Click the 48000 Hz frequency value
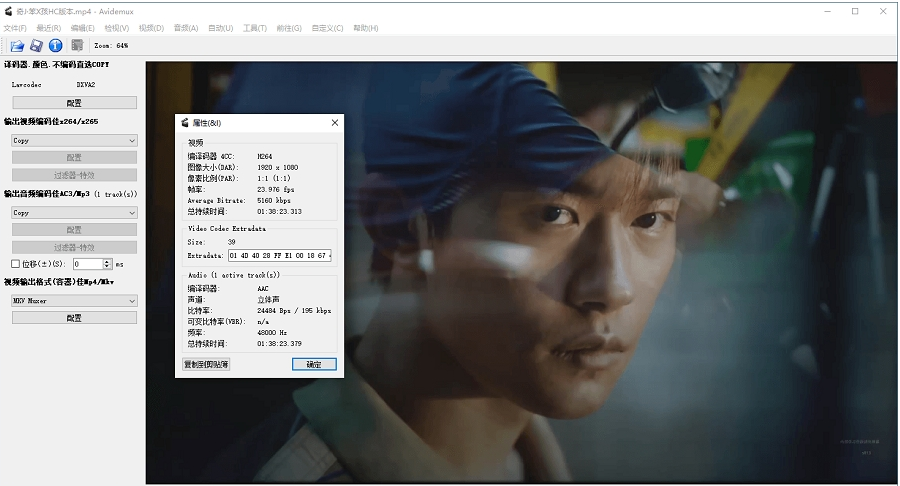 pos(272,333)
